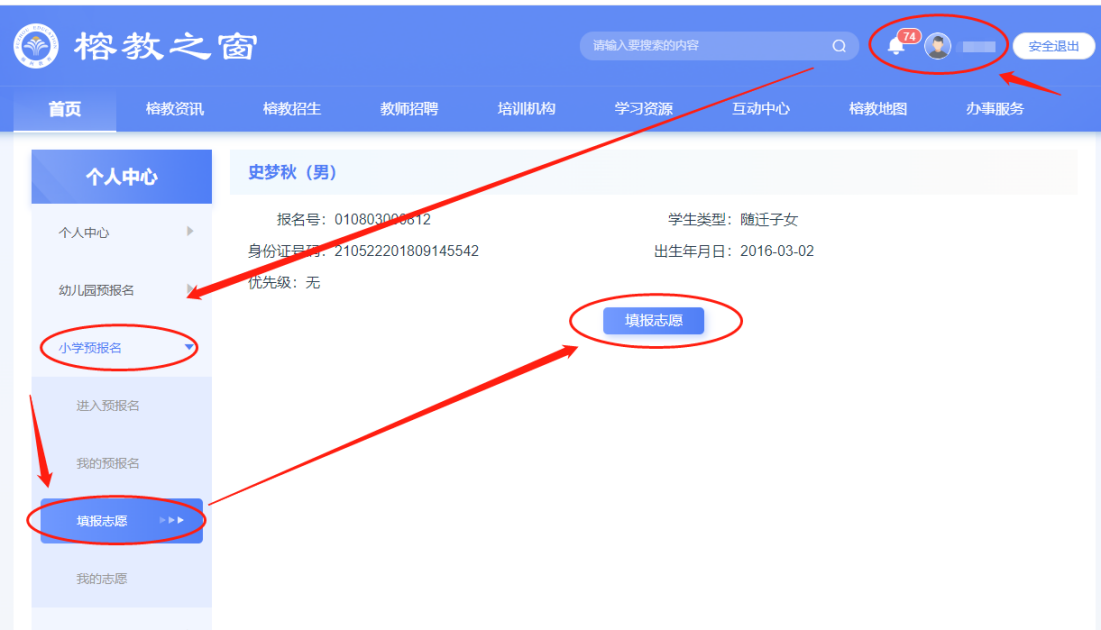Click the triple arrow on 填报志愿
1101x630 pixels.
pyautogui.click(x=172, y=520)
